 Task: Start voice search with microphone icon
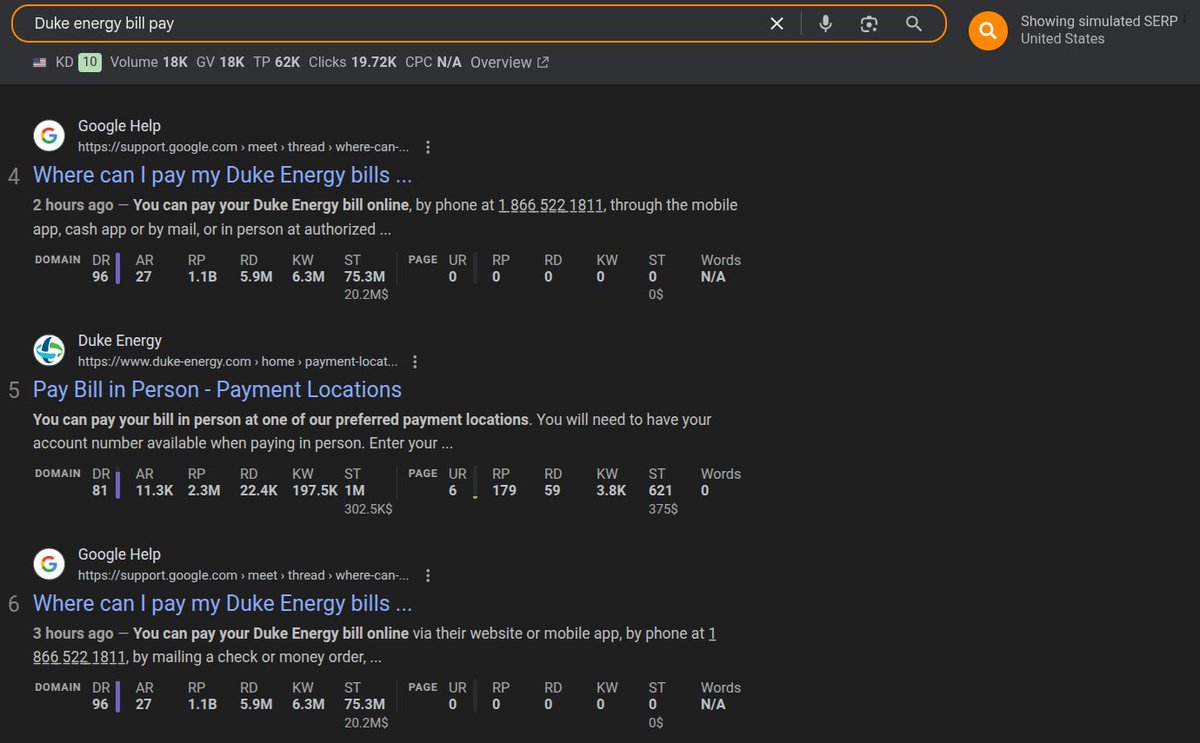[825, 24]
